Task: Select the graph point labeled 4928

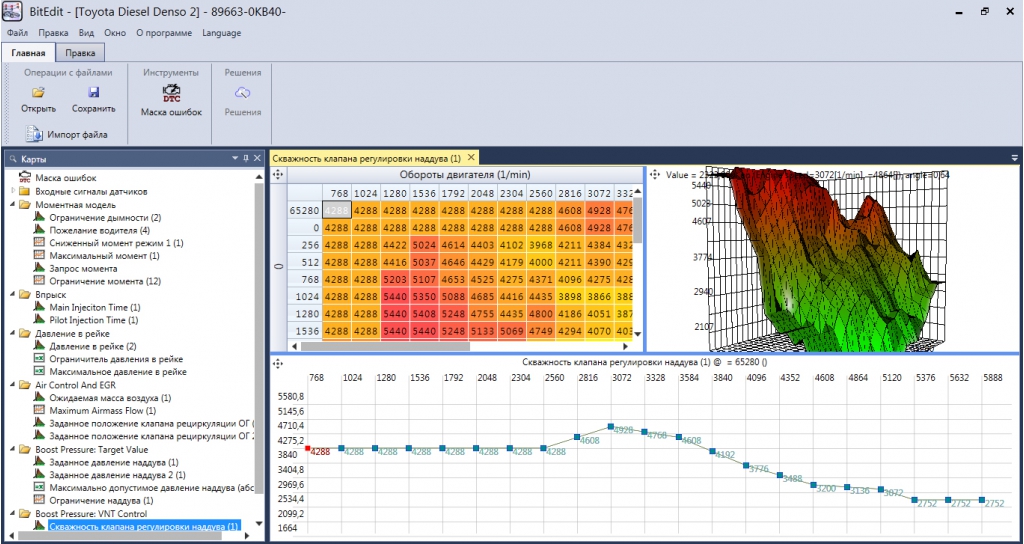Action: pyautogui.click(x=610, y=426)
